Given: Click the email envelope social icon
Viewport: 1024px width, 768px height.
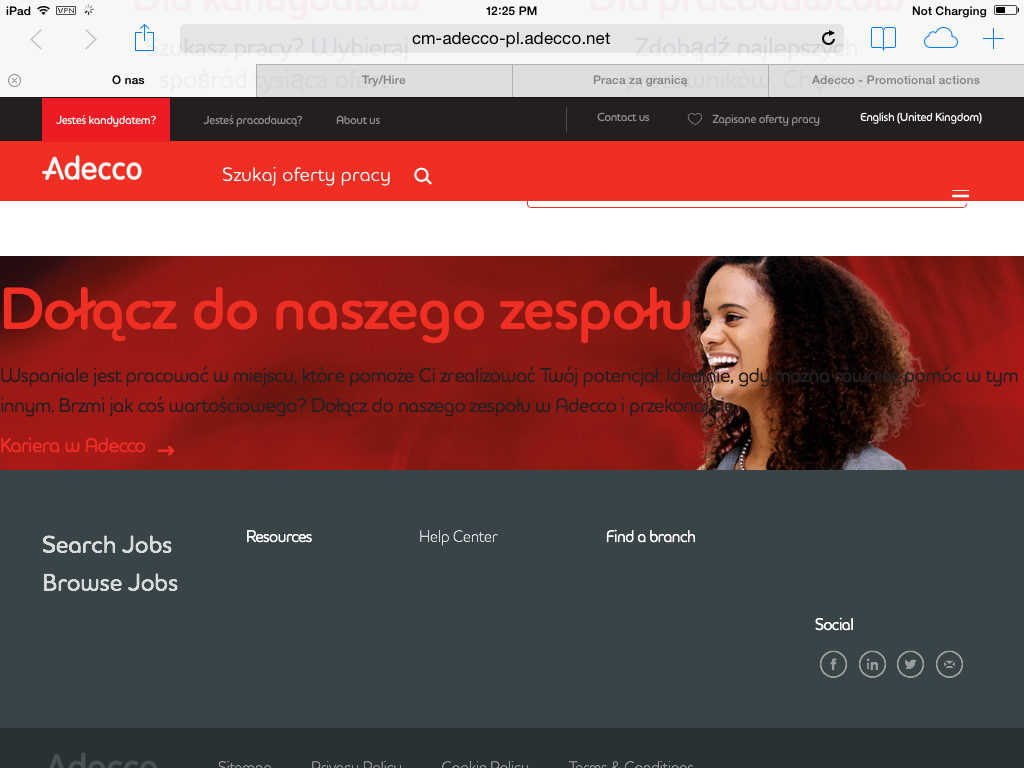Looking at the screenshot, I should point(950,665).
